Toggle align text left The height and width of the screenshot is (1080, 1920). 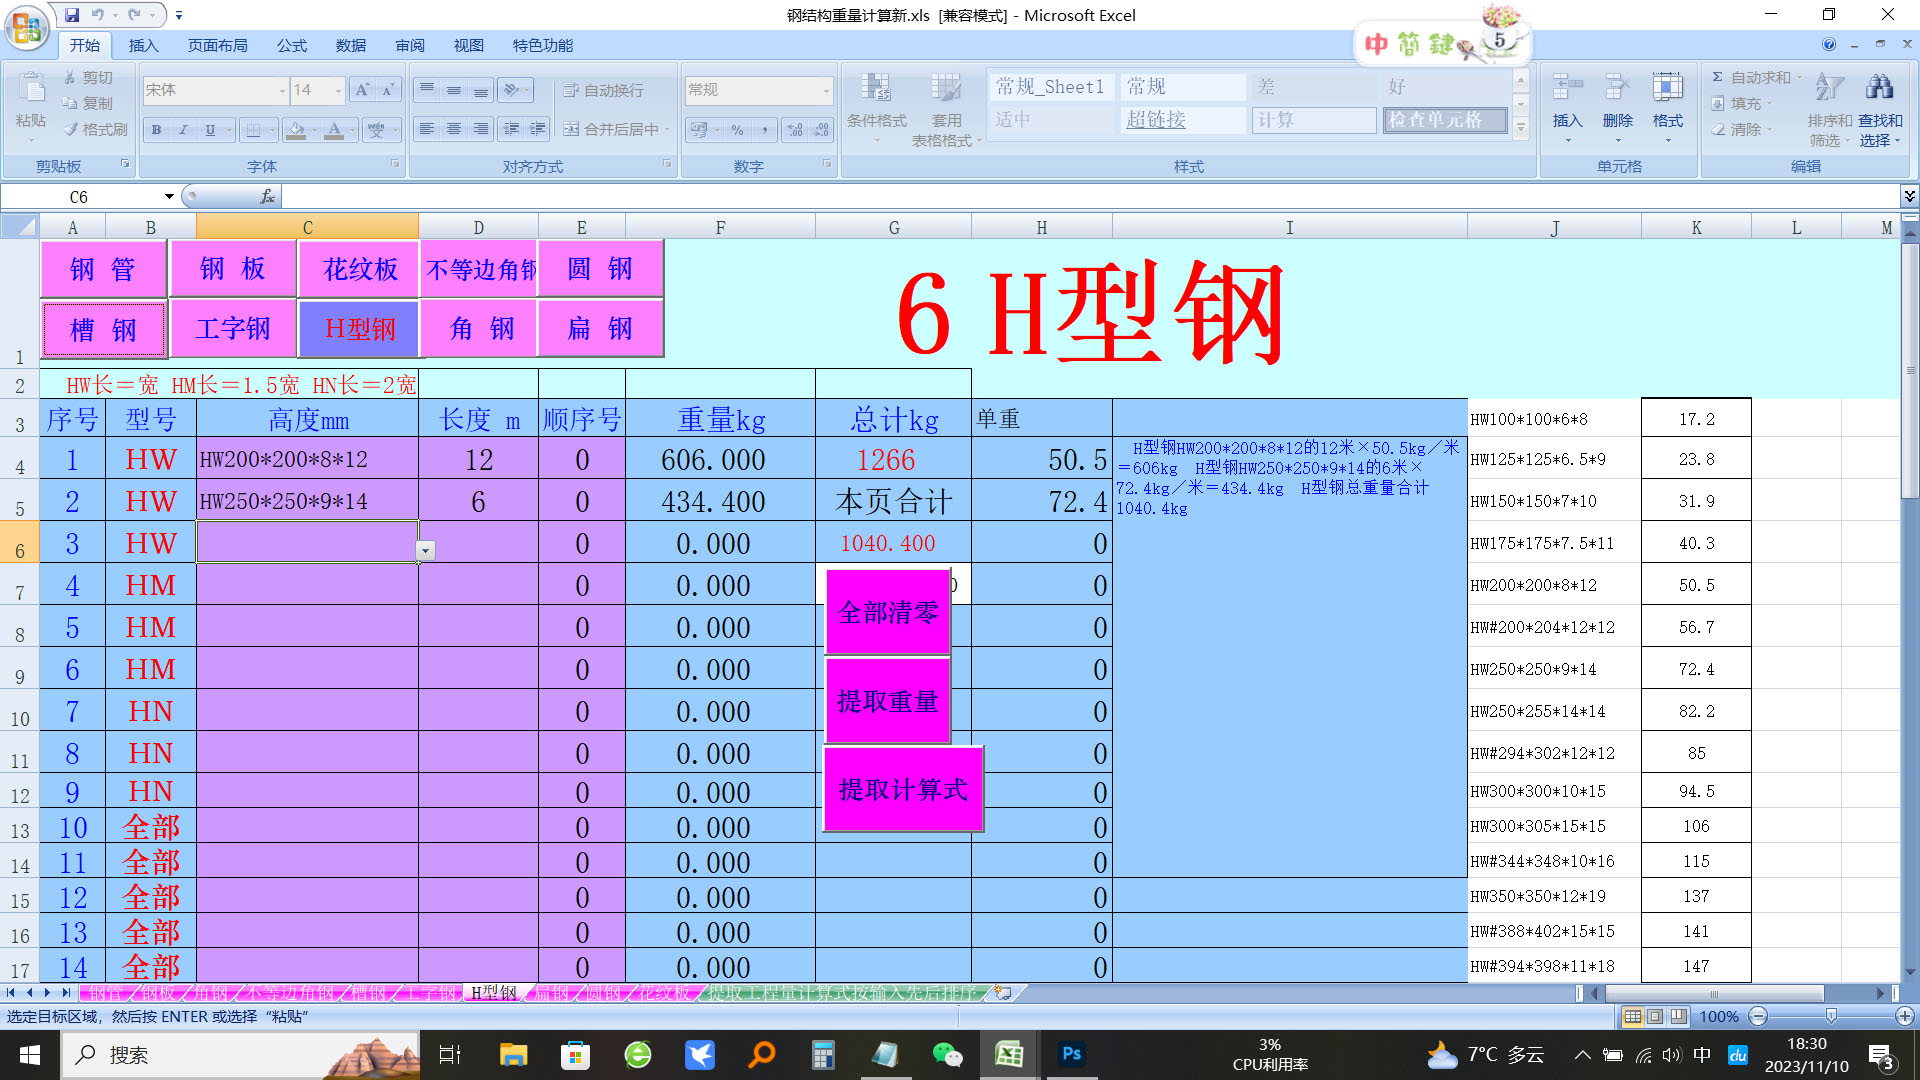427,129
